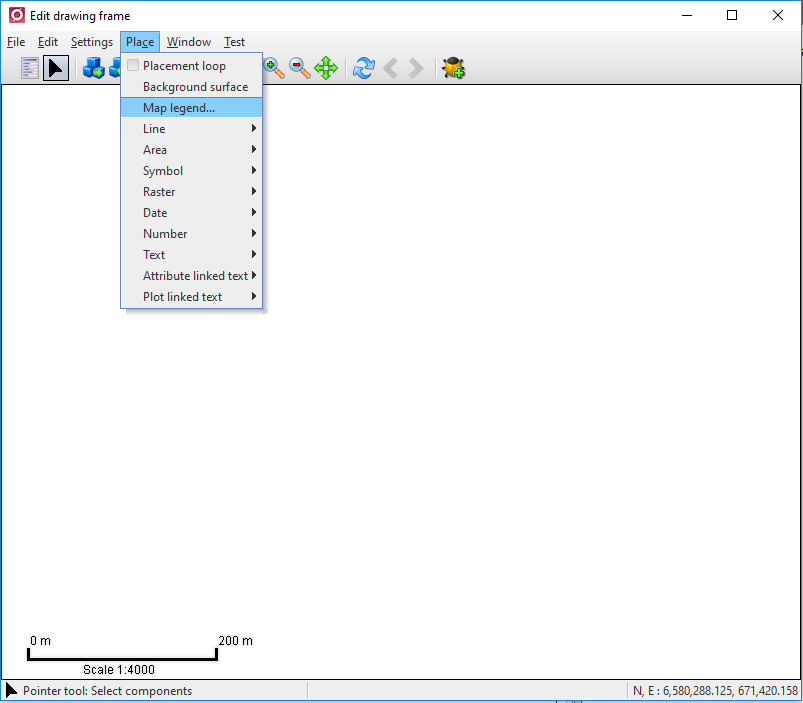
Task: Click the previous view arrow icon
Action: tap(390, 68)
